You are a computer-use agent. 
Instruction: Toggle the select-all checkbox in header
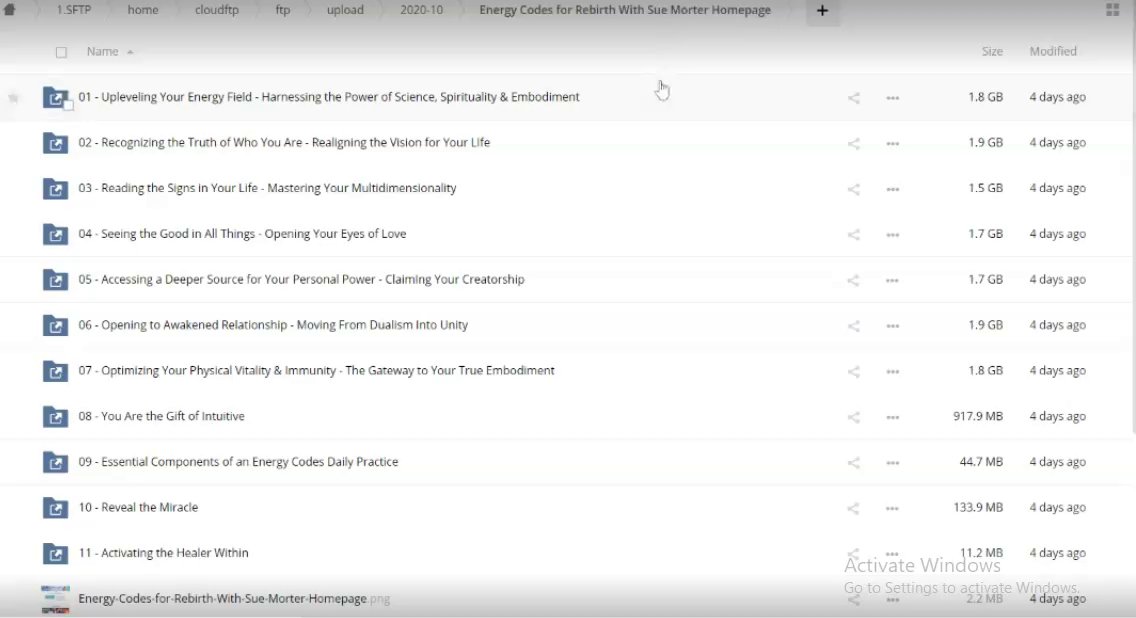pos(61,52)
